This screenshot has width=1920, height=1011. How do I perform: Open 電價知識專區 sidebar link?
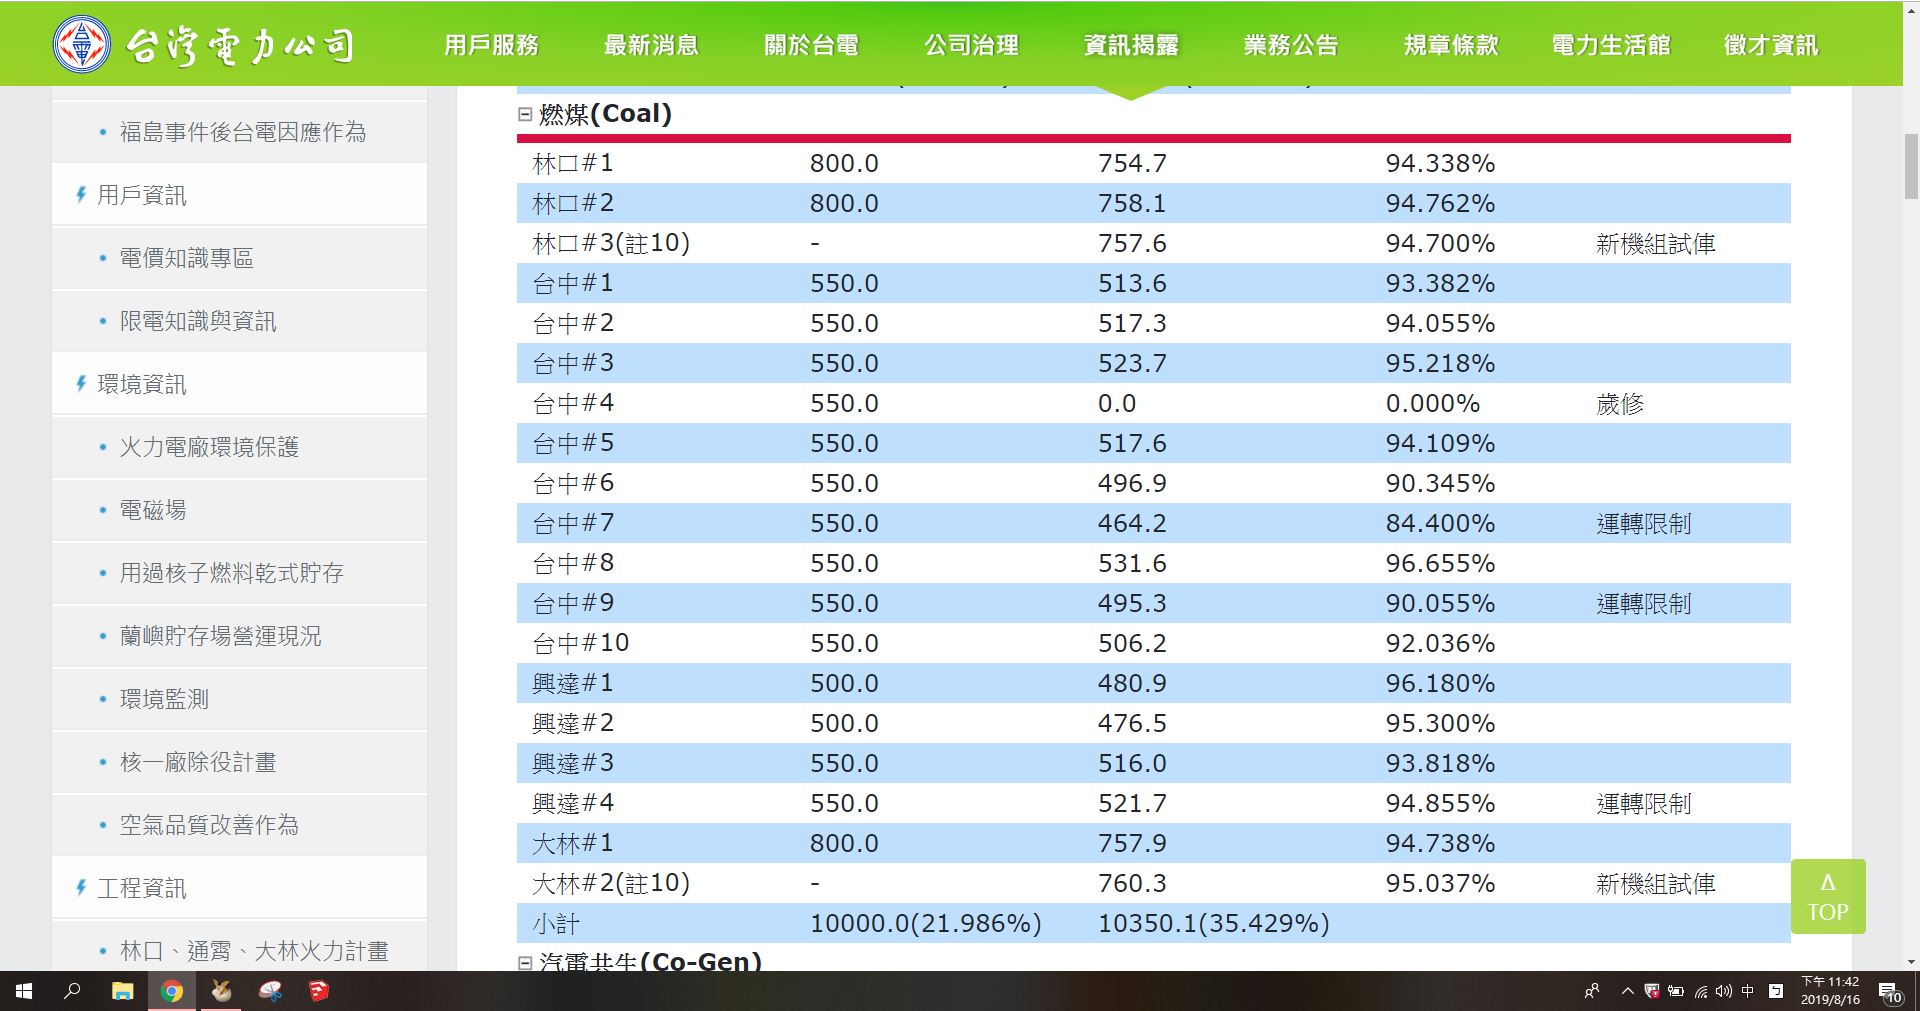tap(187, 258)
